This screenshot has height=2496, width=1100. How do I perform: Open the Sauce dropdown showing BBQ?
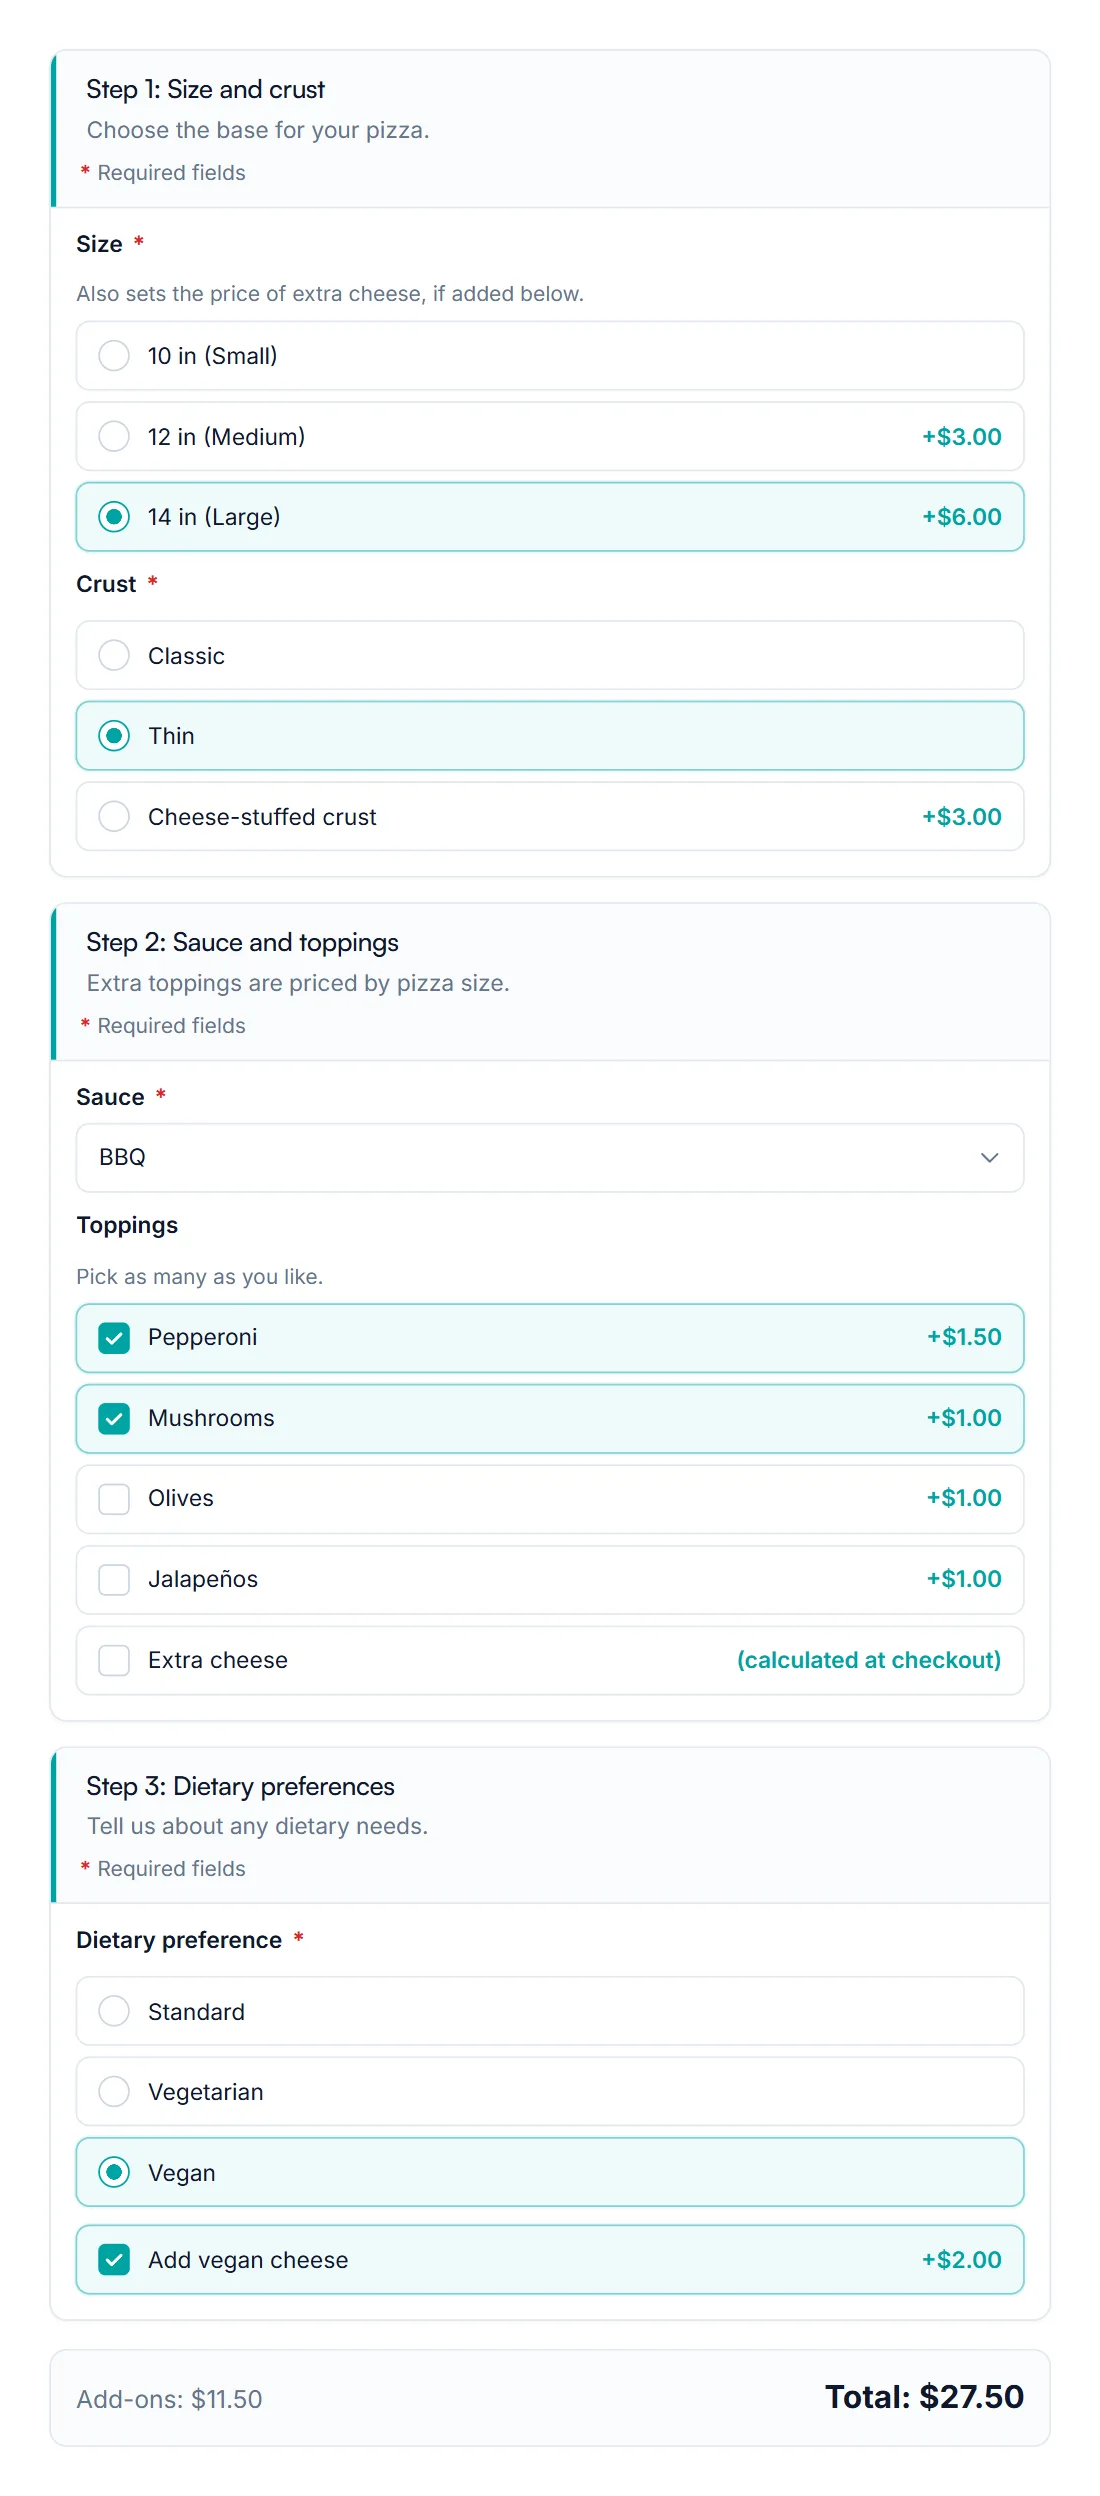click(550, 1157)
